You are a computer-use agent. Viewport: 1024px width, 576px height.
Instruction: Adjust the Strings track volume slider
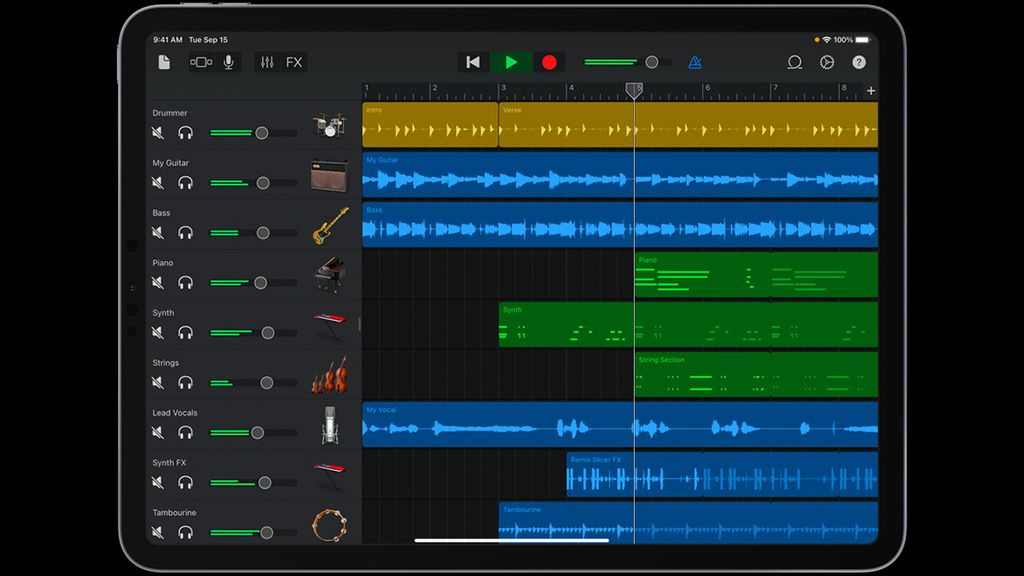(x=264, y=382)
